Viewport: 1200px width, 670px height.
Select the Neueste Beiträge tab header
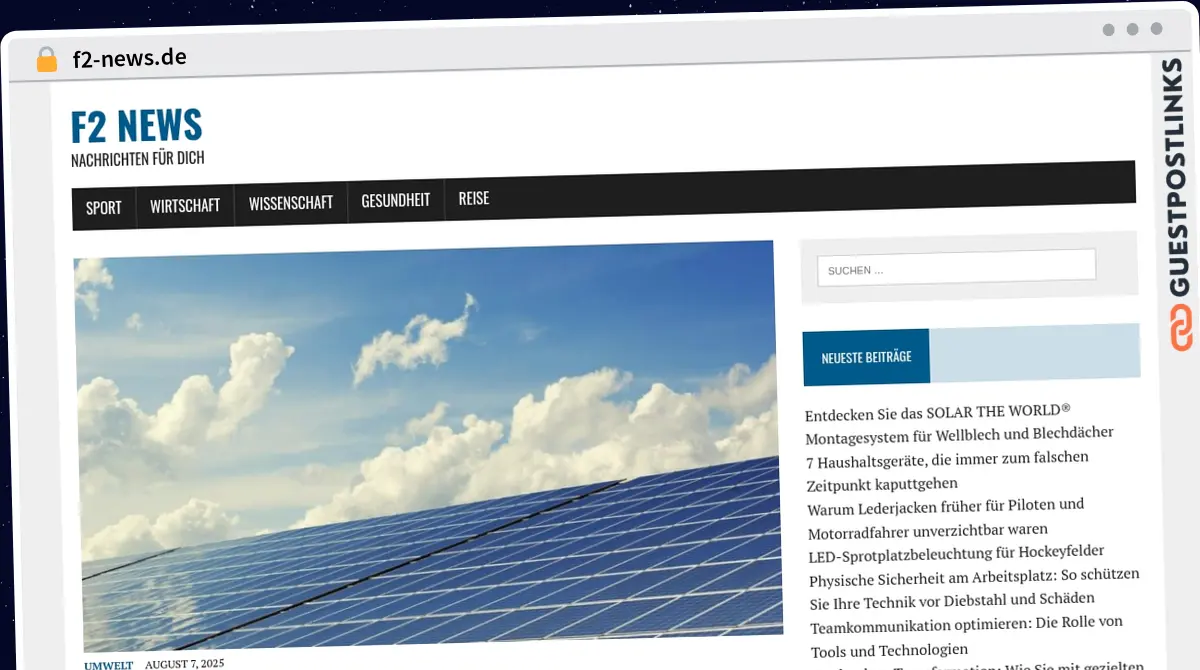tap(866, 357)
